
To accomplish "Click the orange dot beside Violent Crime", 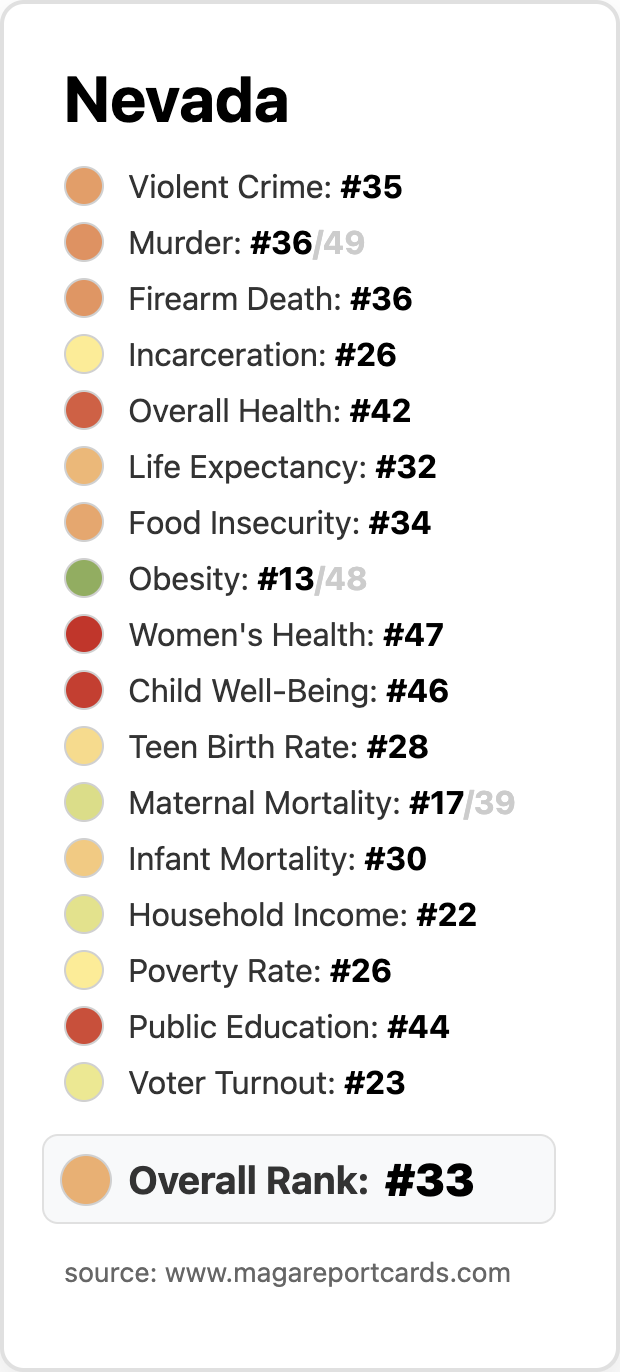I will click(x=84, y=187).
